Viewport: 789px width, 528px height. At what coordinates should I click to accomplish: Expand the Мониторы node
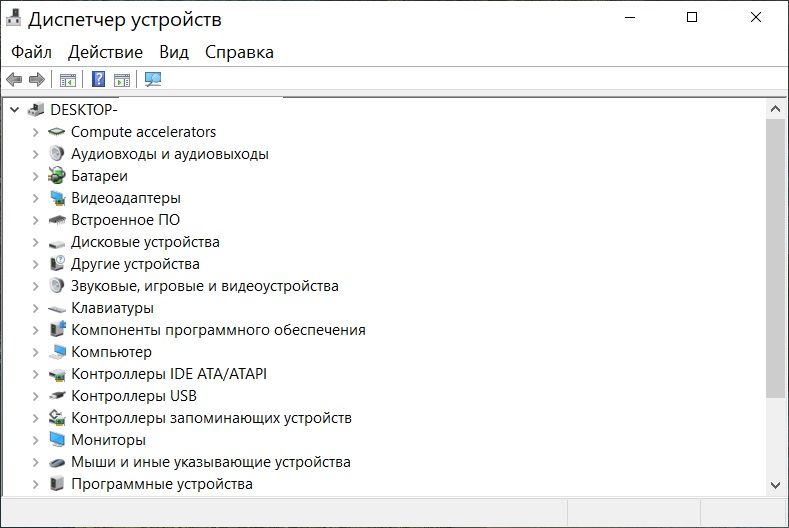tap(35, 440)
